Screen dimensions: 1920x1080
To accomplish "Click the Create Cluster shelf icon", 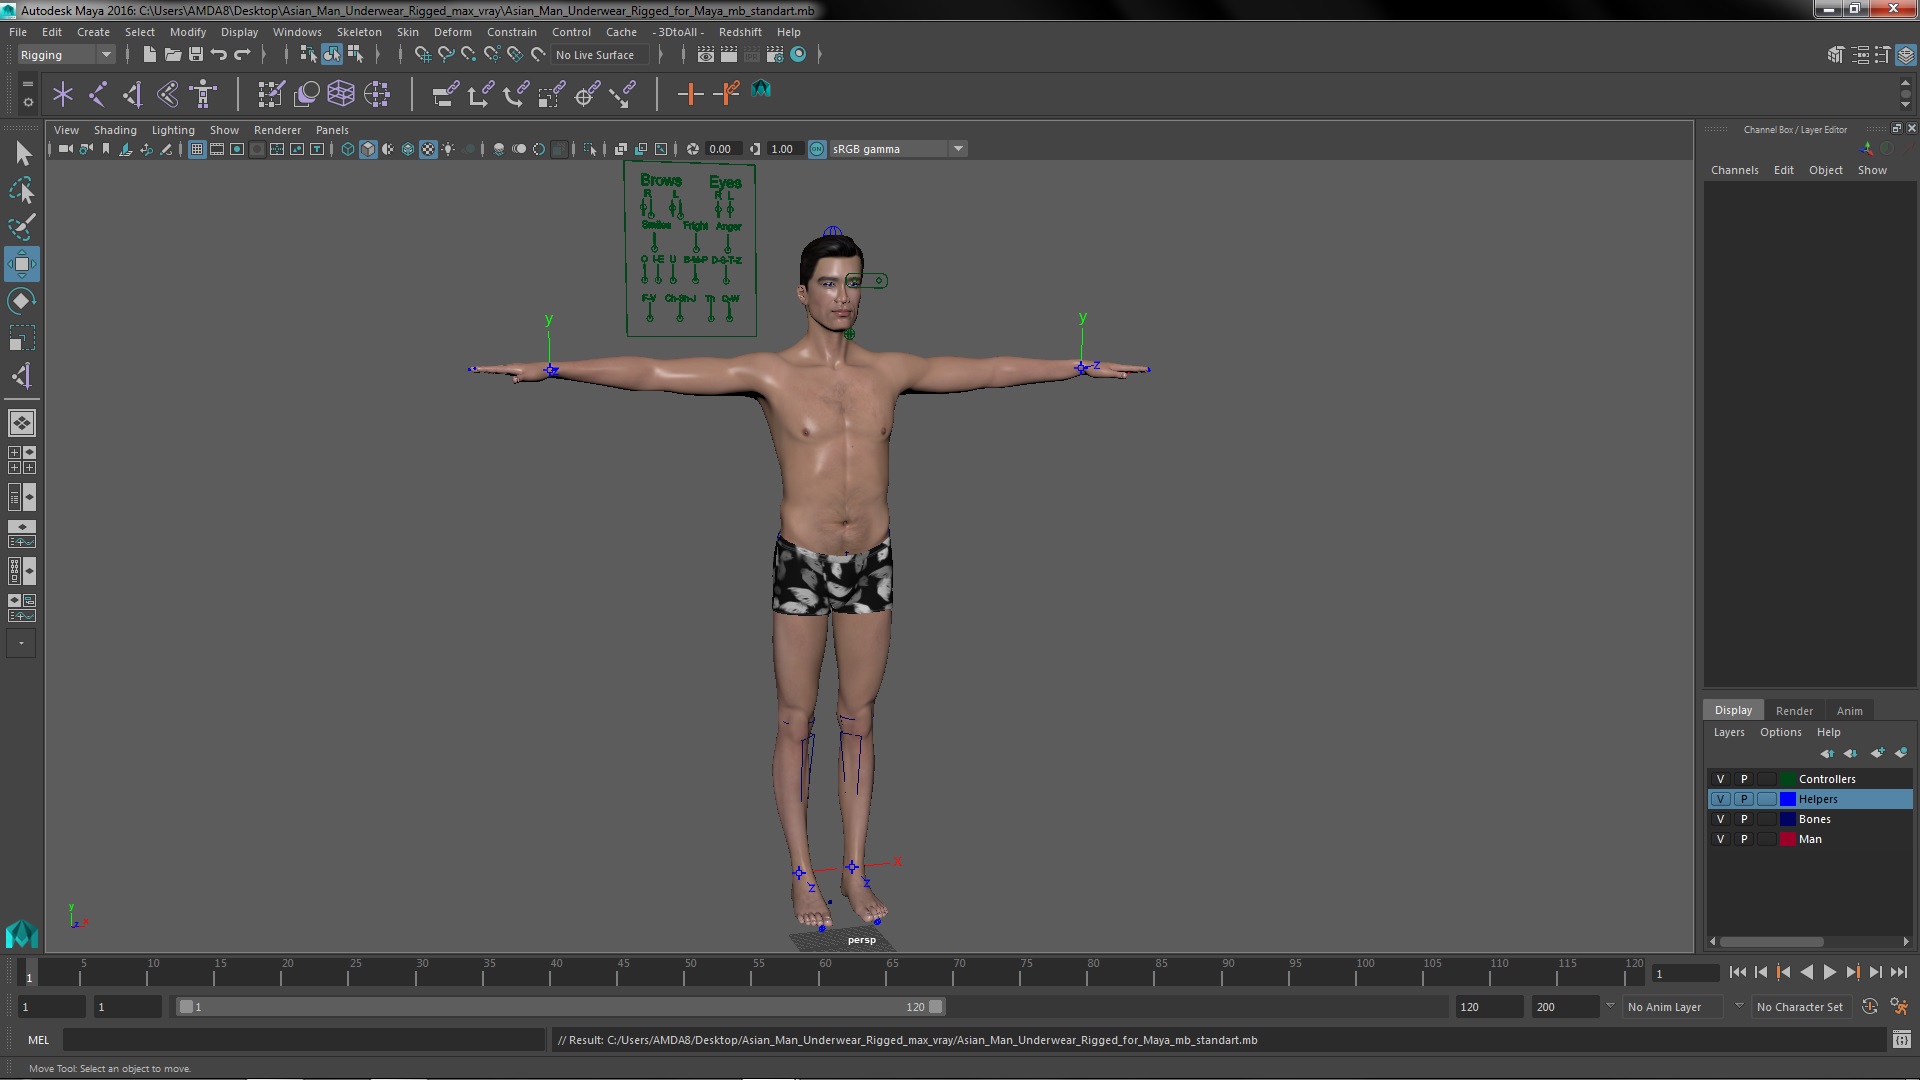I will (377, 94).
